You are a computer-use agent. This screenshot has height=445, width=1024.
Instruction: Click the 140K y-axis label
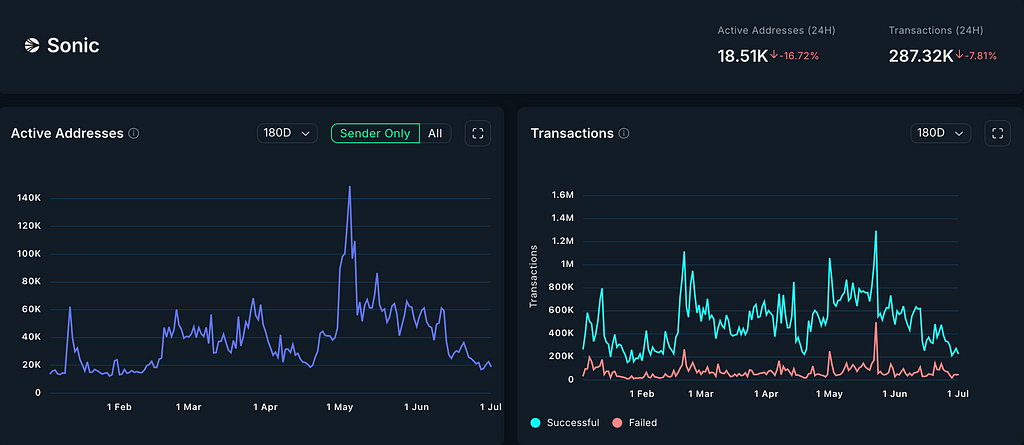pyautogui.click(x=29, y=198)
